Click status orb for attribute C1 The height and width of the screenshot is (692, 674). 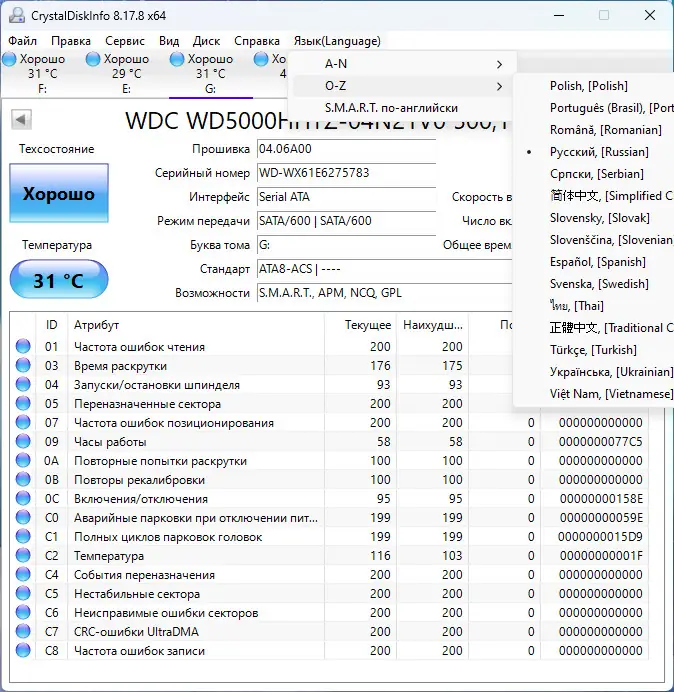click(x=23, y=536)
